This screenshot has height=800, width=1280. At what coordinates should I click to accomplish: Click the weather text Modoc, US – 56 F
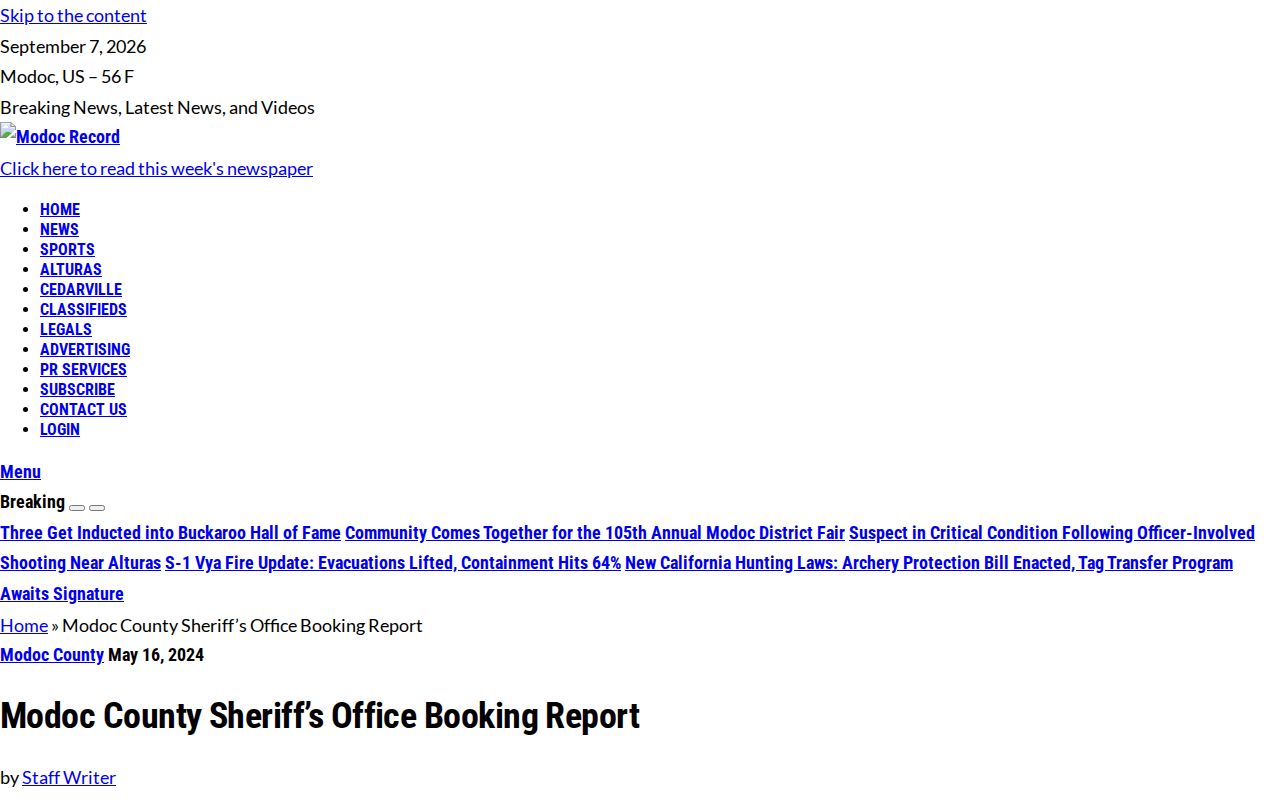pos(67,76)
